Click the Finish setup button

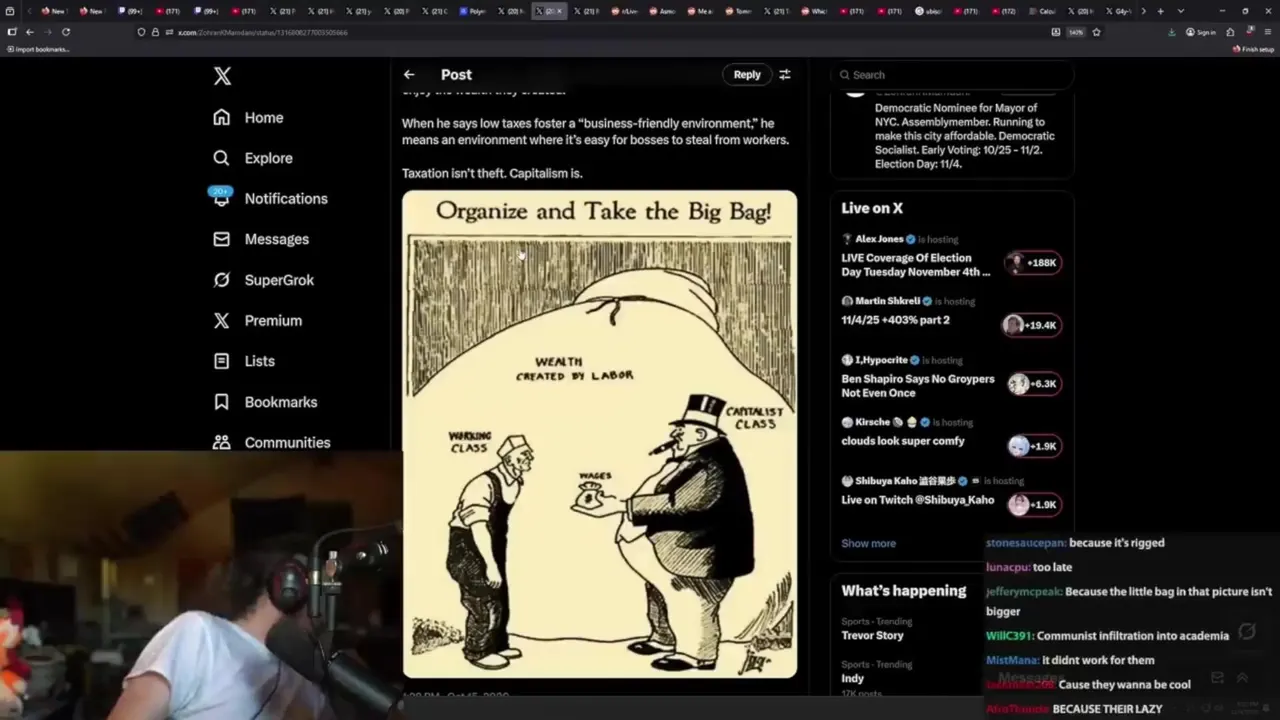[x=1254, y=49]
